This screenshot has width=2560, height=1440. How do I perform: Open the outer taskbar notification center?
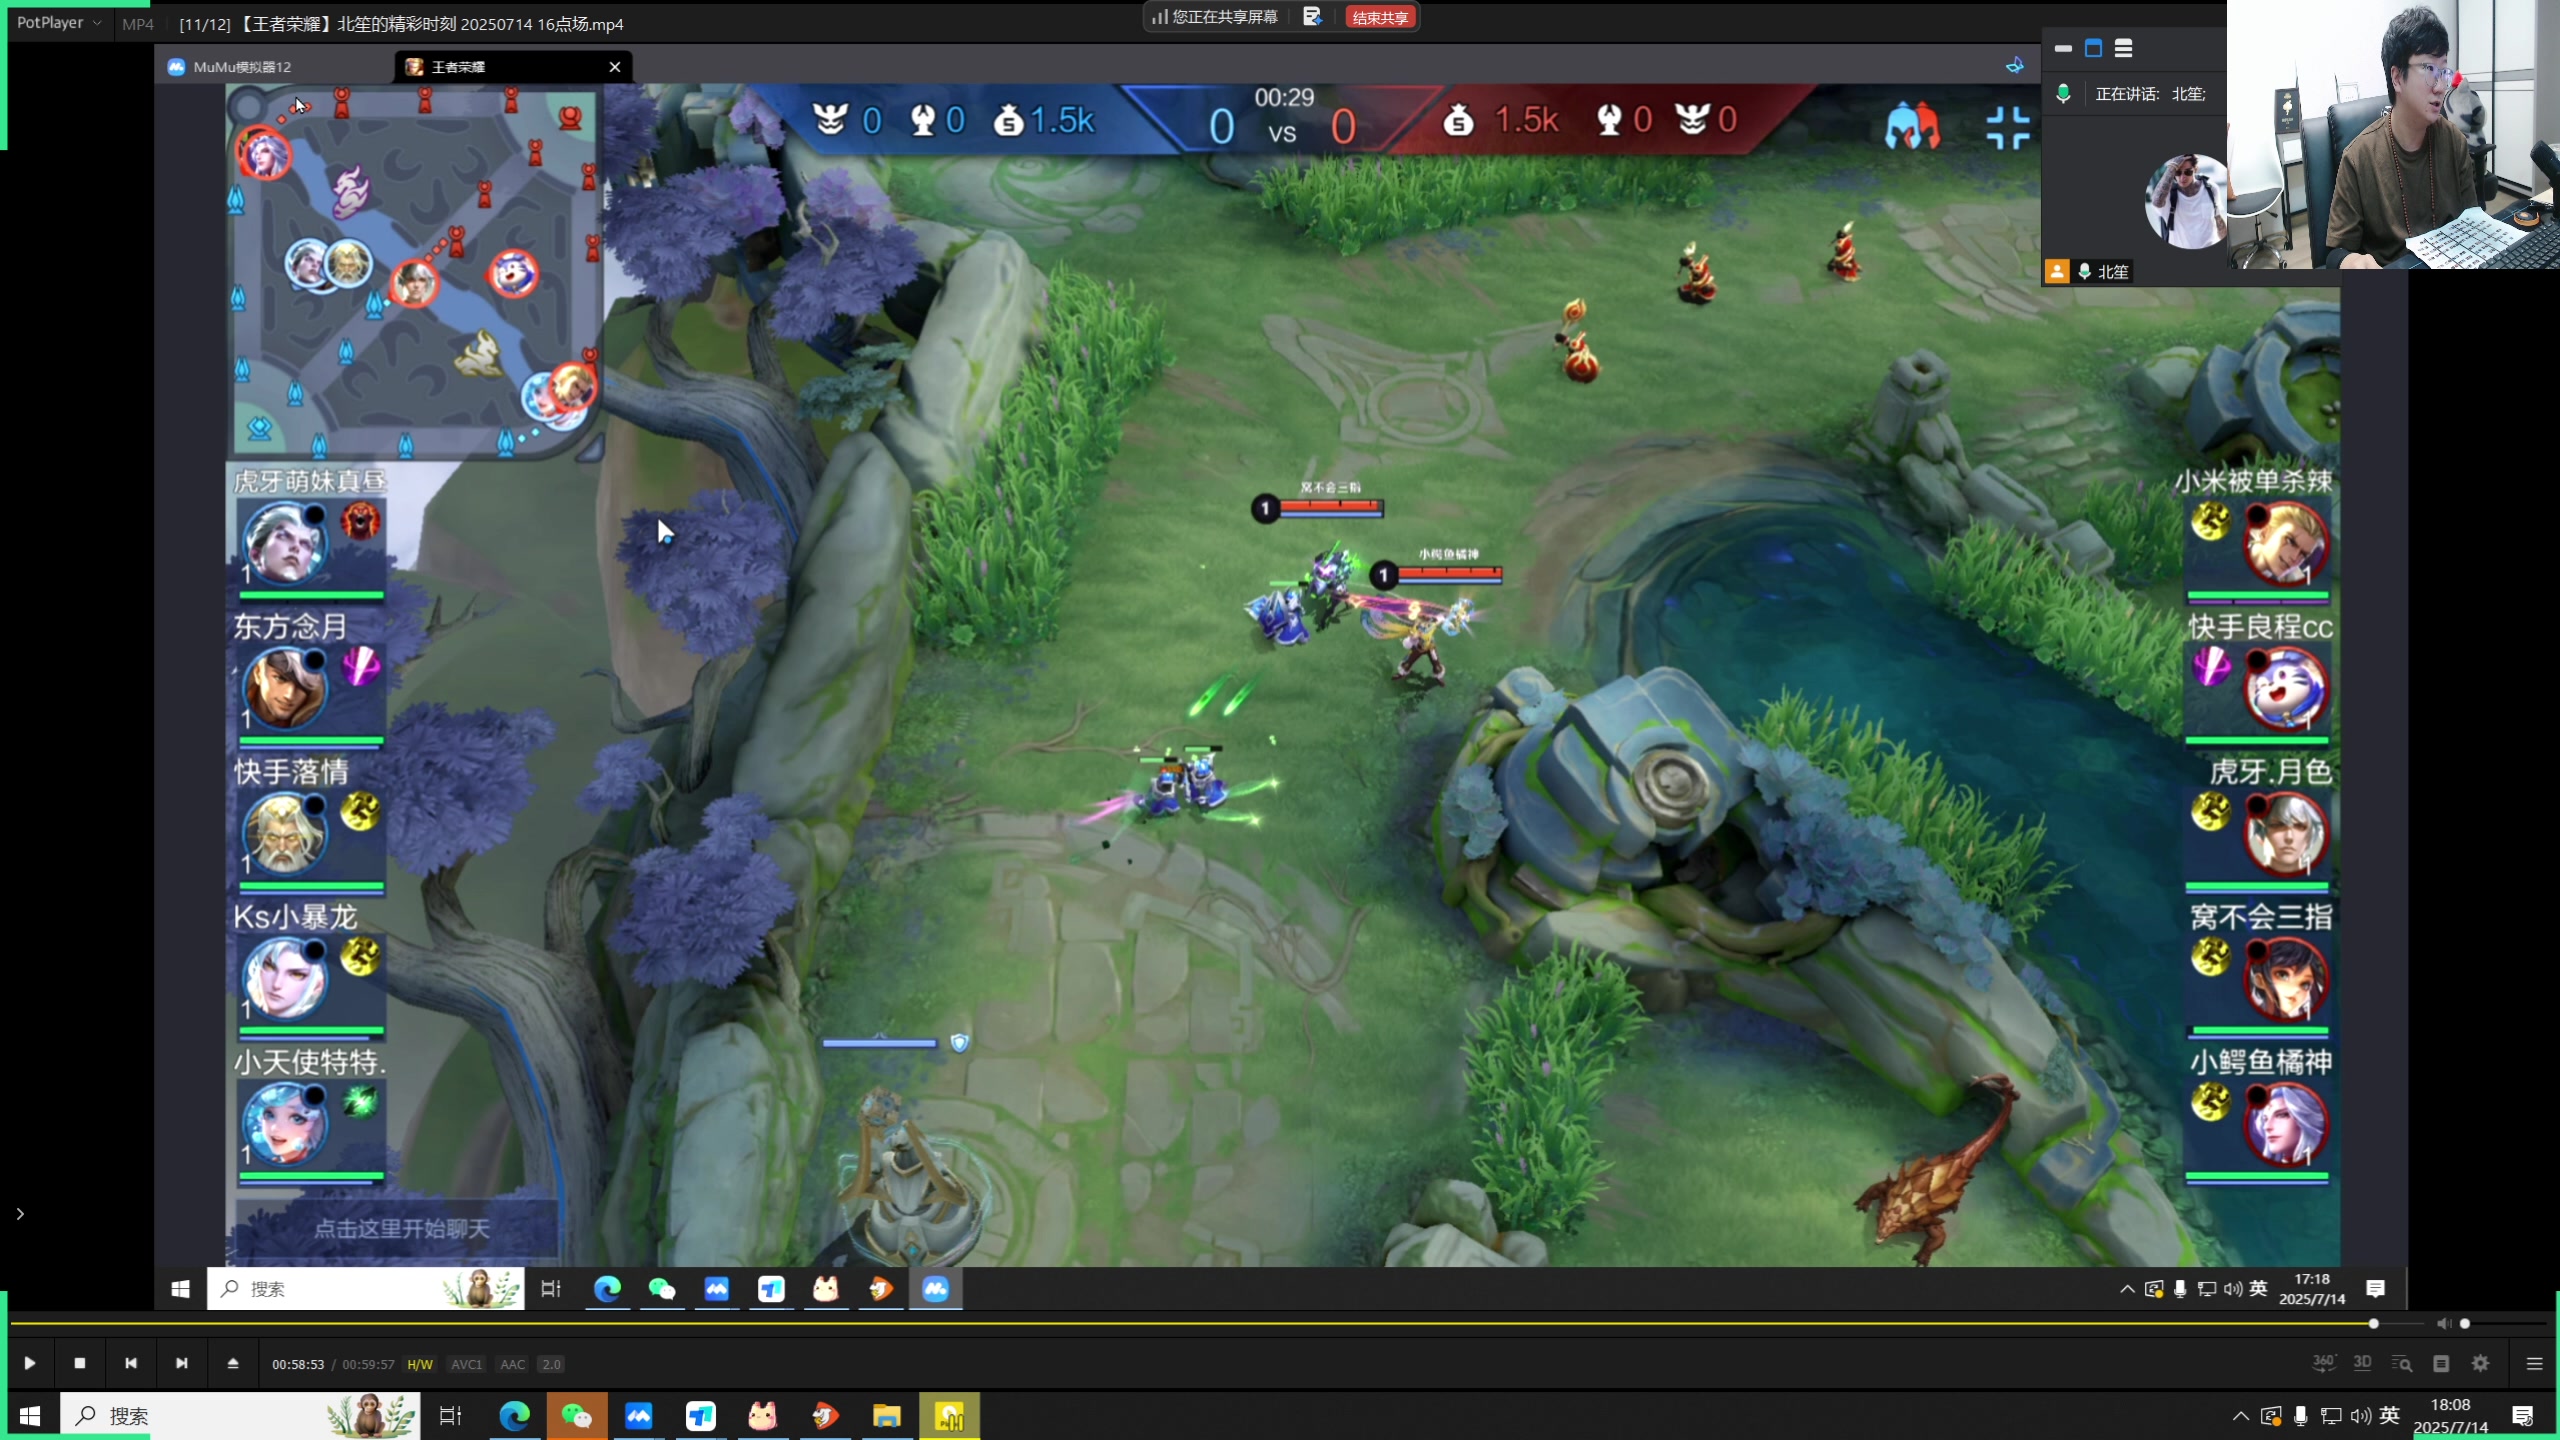pyautogui.click(x=2522, y=1416)
